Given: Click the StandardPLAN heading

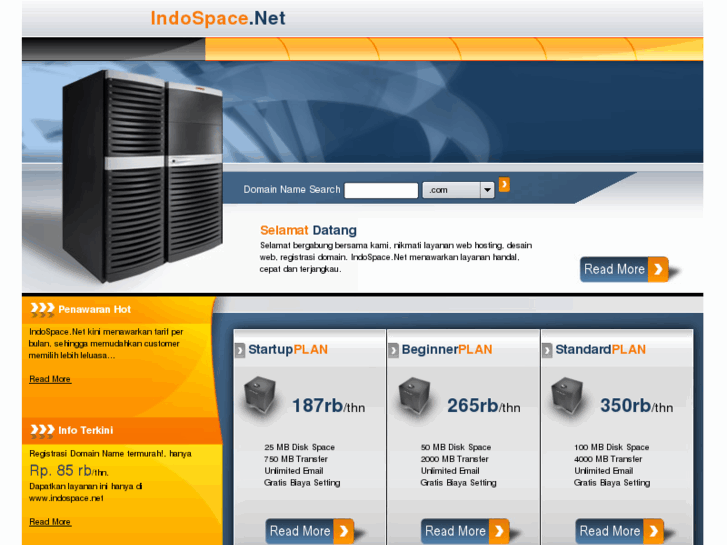Looking at the screenshot, I should coord(600,350).
